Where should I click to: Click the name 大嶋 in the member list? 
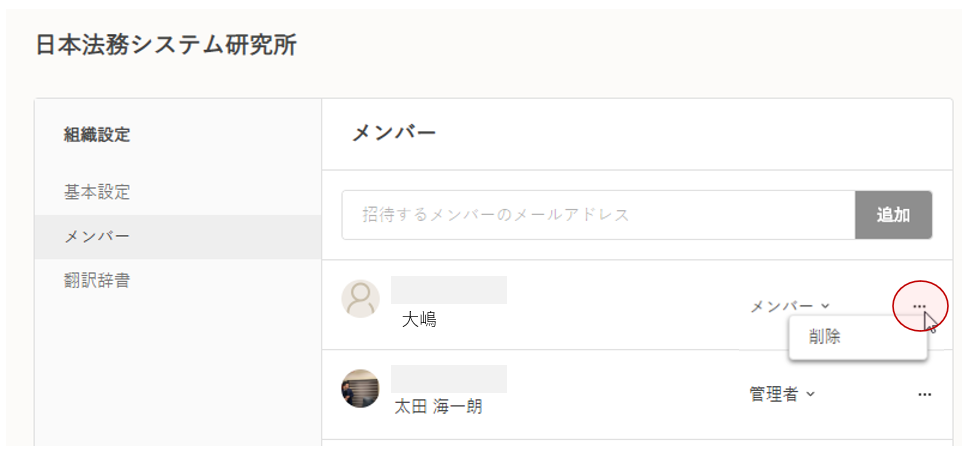click(x=419, y=320)
